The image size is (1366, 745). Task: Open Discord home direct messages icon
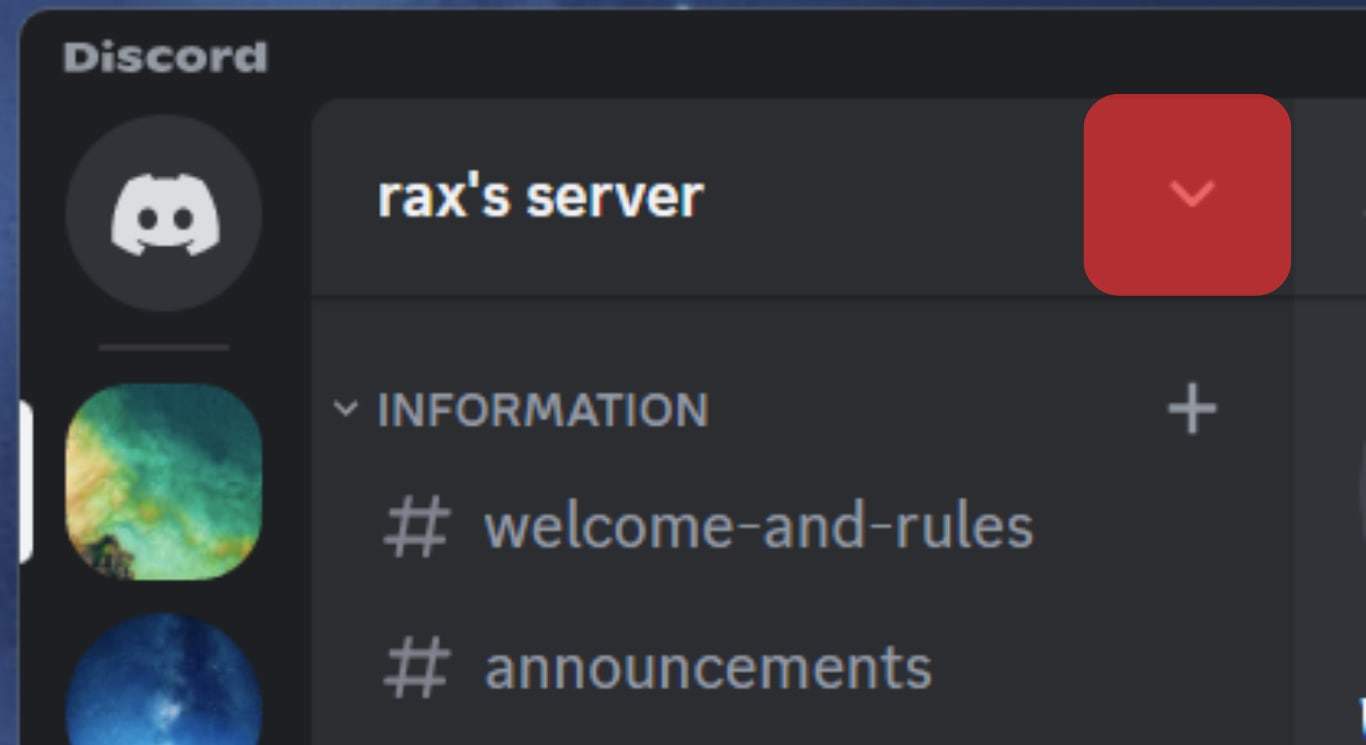click(164, 213)
